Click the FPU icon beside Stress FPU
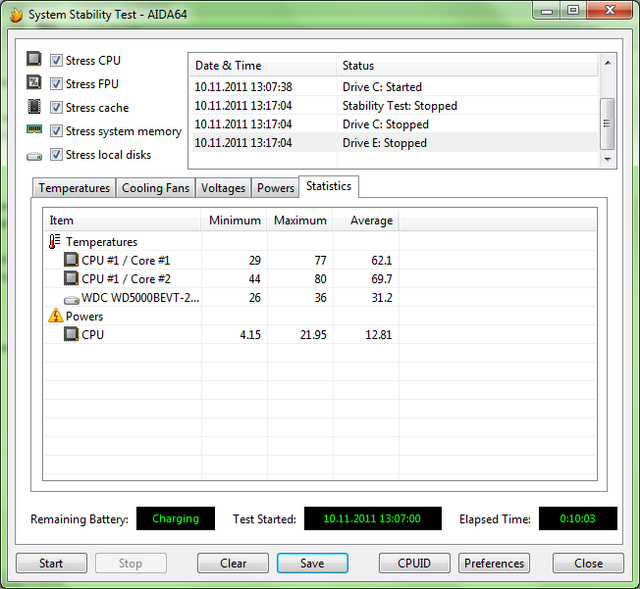The height and width of the screenshot is (589, 640). pyautogui.click(x=34, y=84)
